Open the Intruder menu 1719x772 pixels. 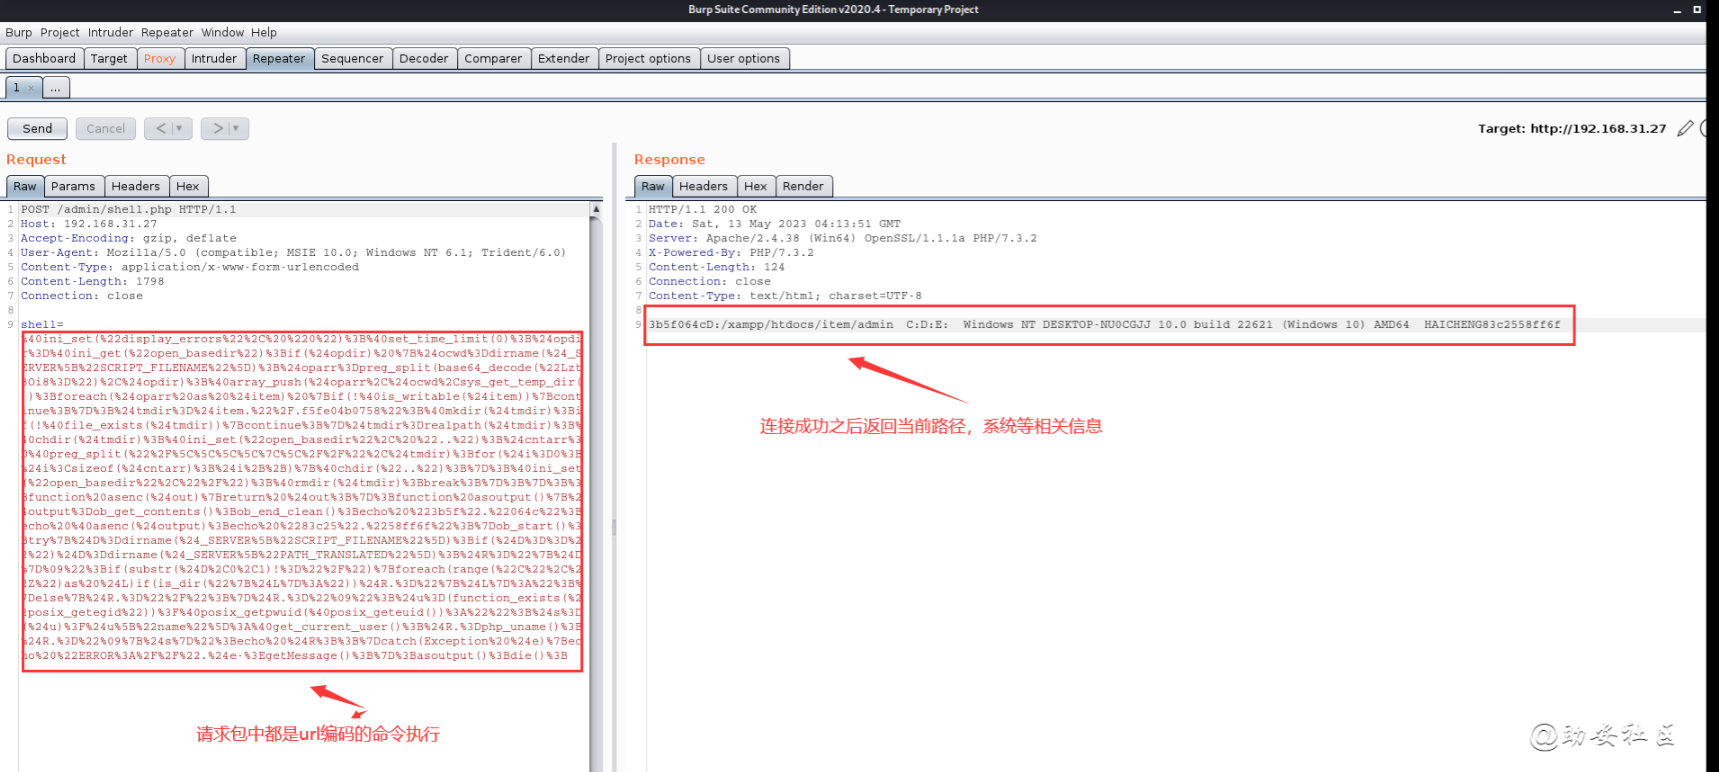[110, 32]
